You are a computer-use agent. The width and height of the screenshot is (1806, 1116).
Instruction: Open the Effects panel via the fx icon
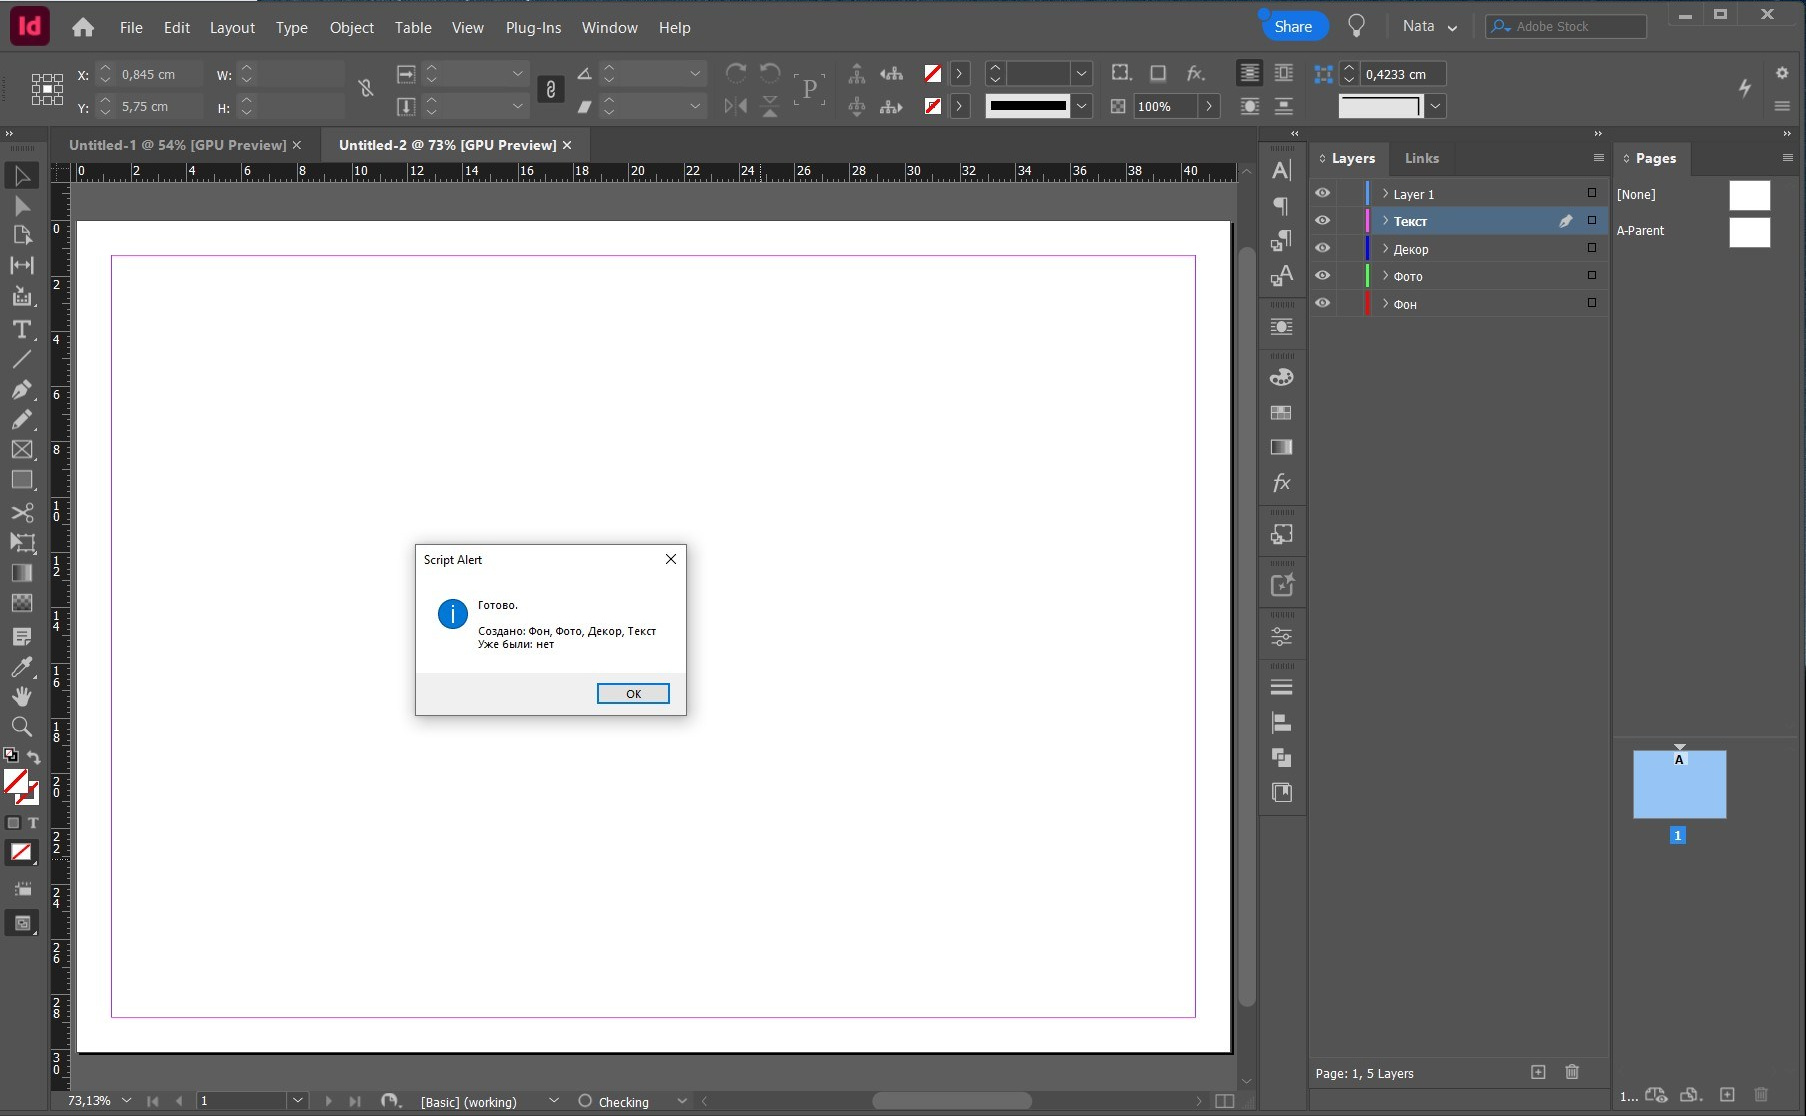click(x=1283, y=483)
